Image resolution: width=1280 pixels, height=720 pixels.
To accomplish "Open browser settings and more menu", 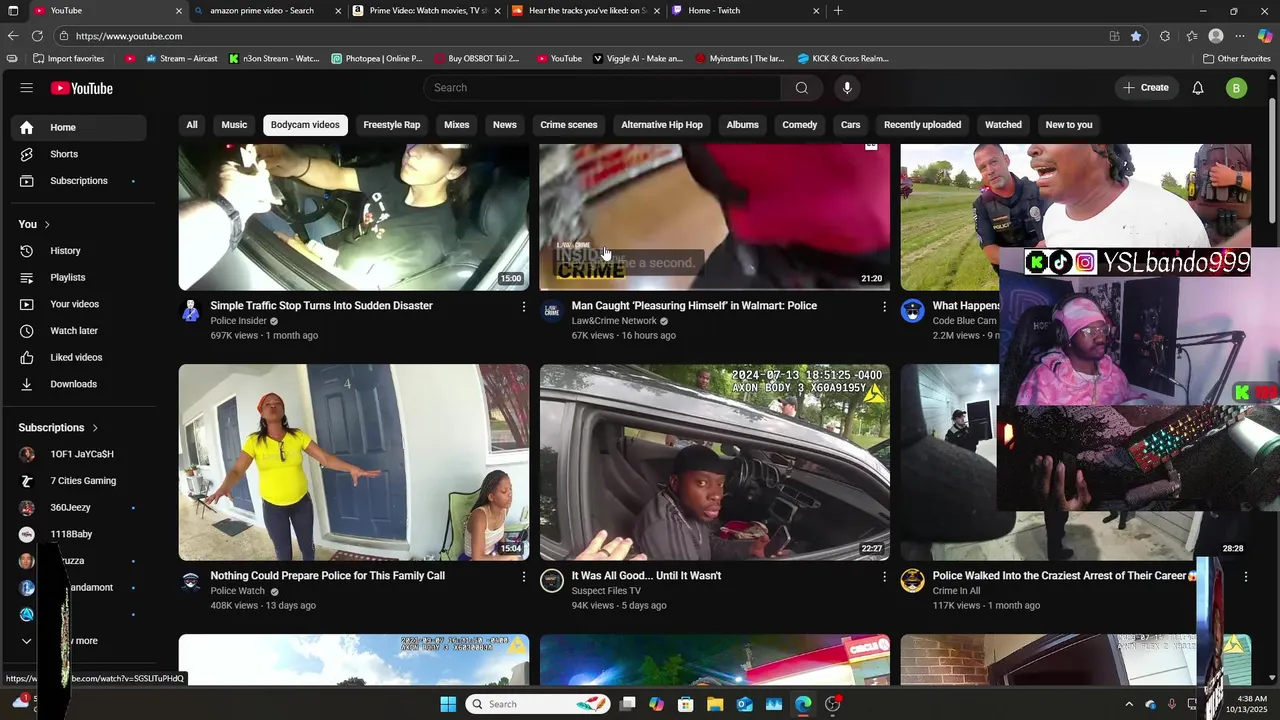I will [x=1240, y=36].
